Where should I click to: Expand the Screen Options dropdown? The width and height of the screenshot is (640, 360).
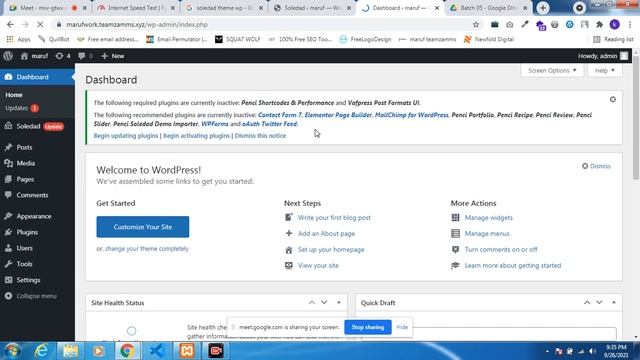point(552,70)
